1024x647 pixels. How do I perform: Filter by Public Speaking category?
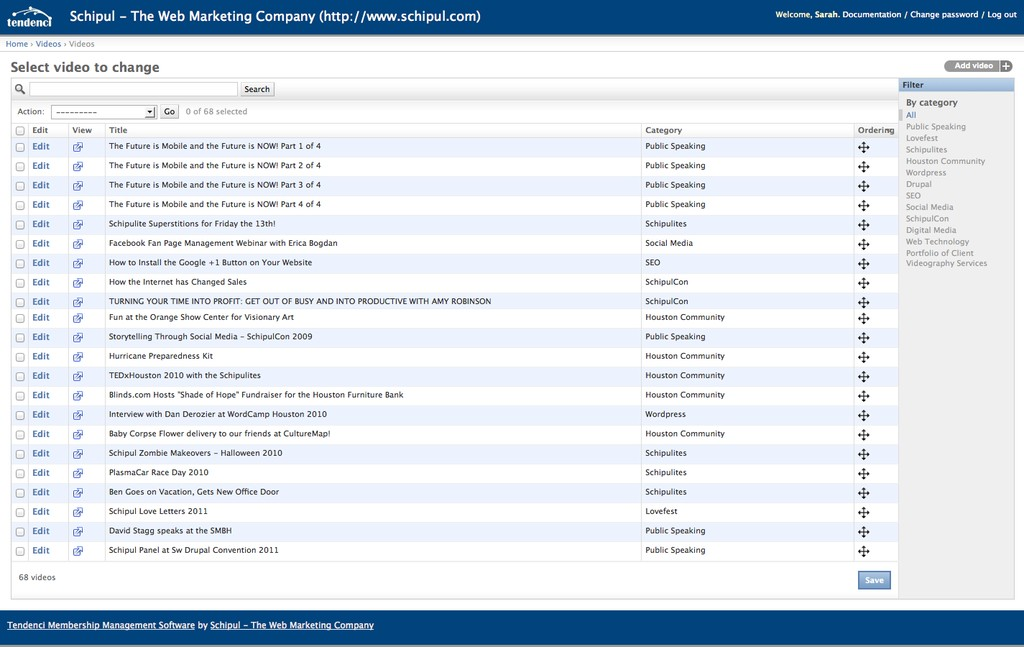click(935, 127)
